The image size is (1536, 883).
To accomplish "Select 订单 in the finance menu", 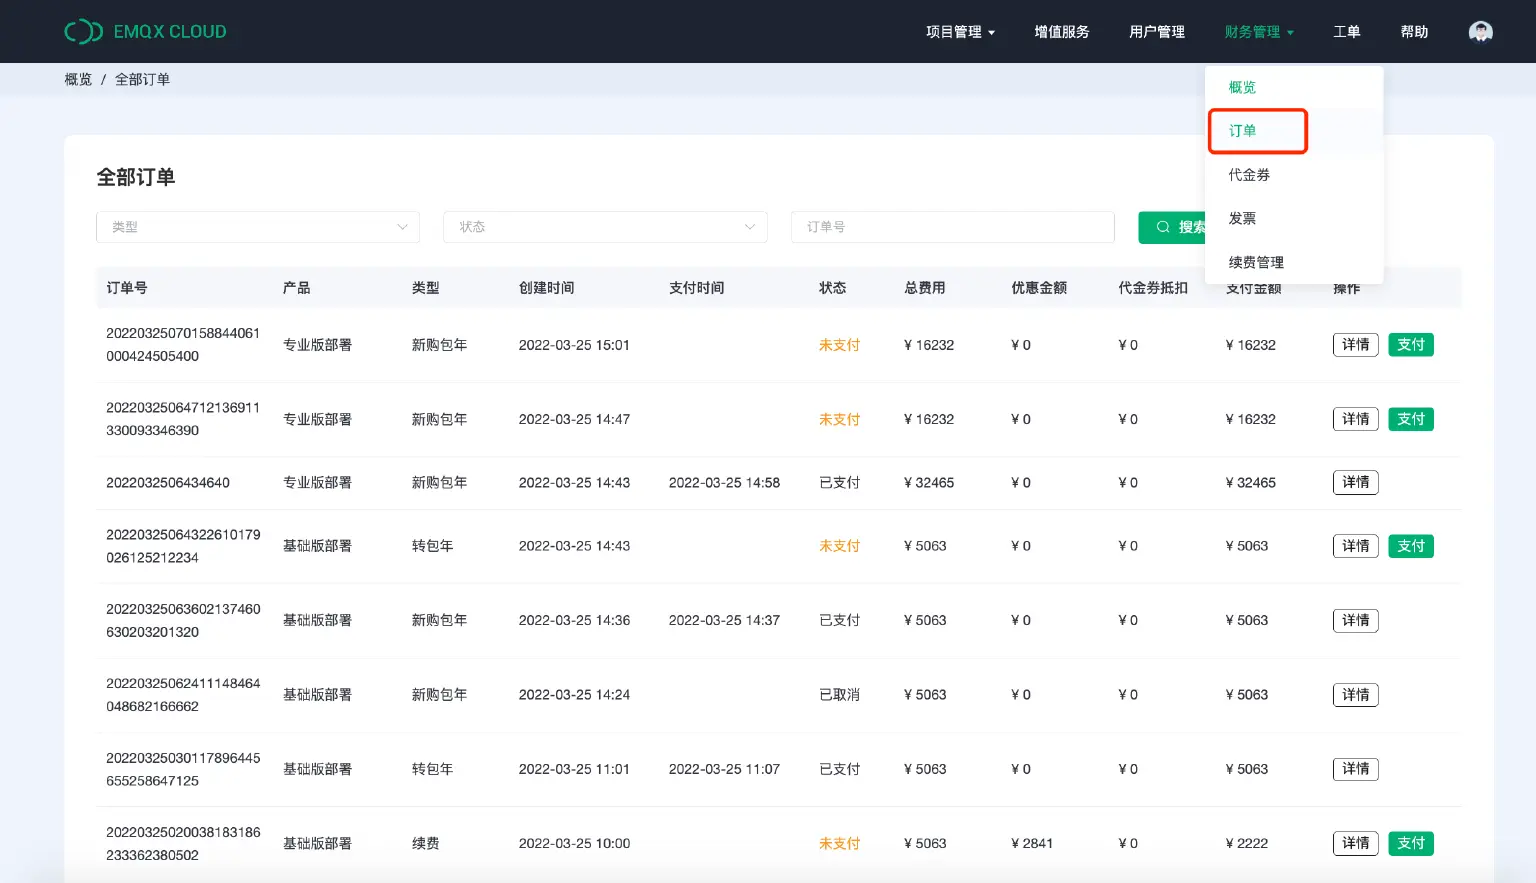I will pyautogui.click(x=1241, y=131).
